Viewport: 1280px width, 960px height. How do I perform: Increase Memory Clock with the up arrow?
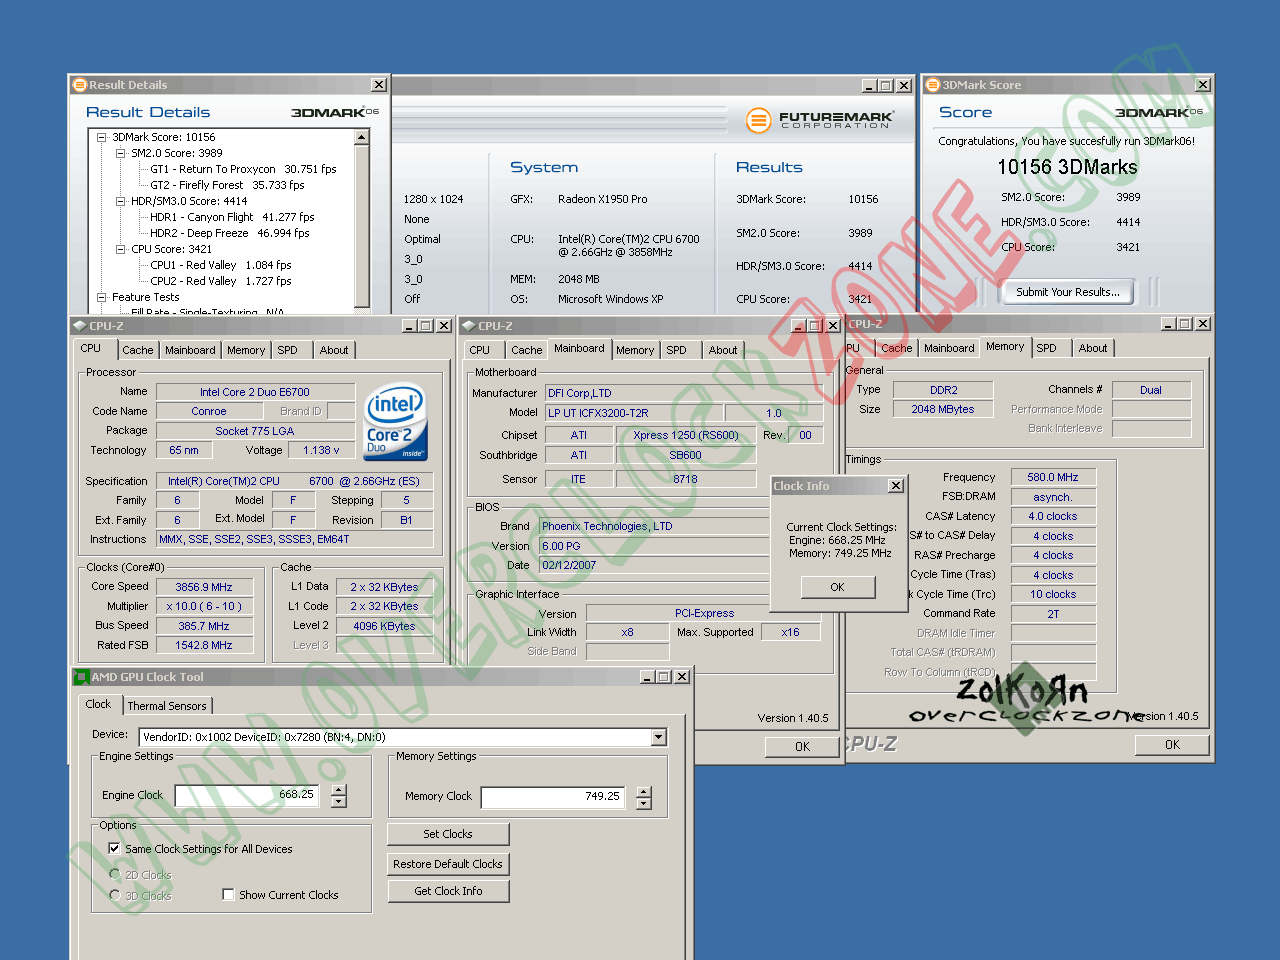click(x=643, y=792)
